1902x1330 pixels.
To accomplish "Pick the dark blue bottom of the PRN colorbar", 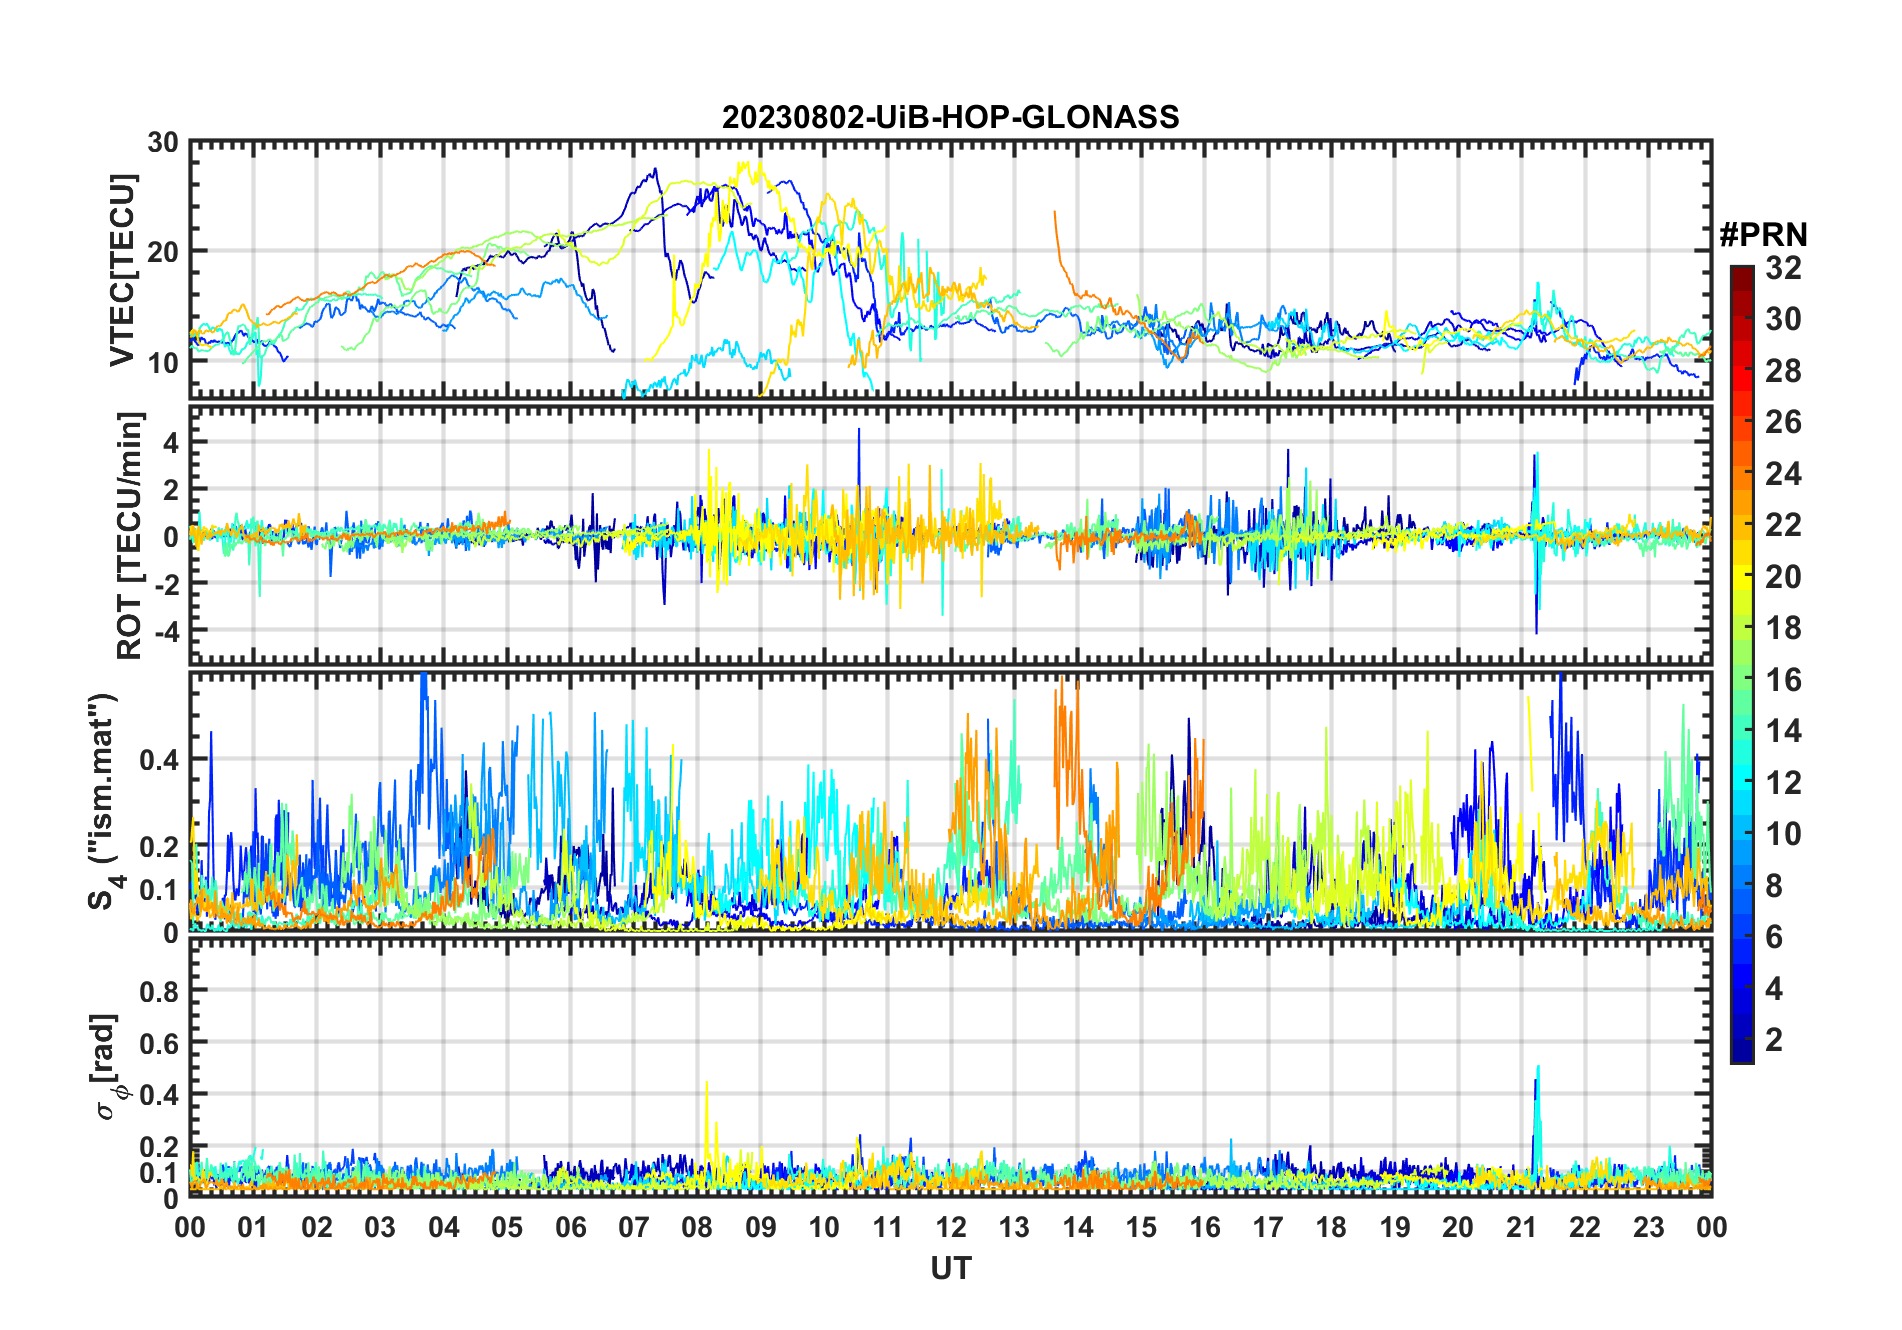I will tap(1741, 1055).
